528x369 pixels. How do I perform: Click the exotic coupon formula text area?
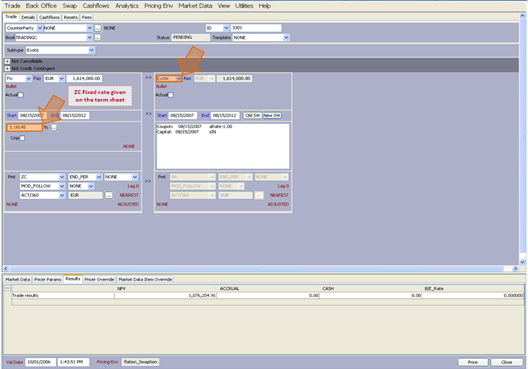[x=223, y=146]
